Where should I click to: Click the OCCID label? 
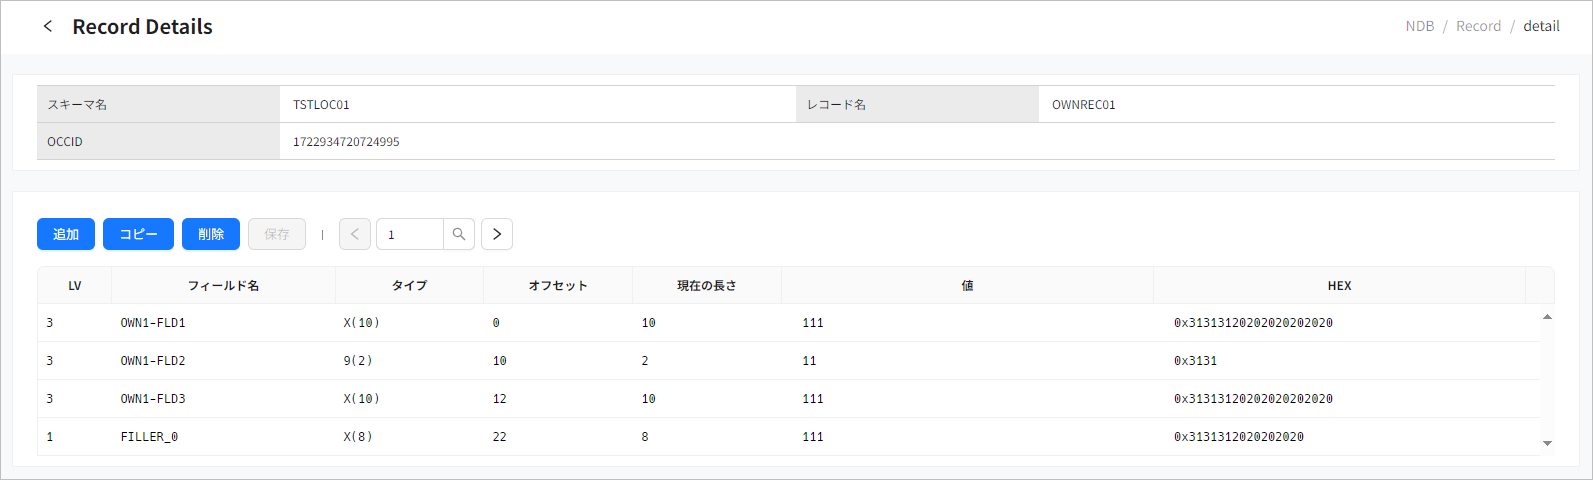coord(65,142)
